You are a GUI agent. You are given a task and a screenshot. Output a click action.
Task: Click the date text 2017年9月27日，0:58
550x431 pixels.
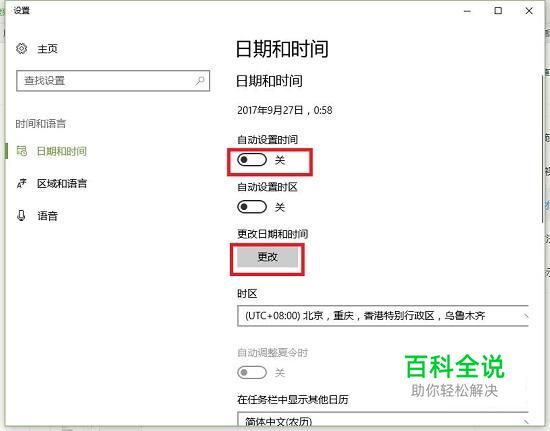(x=285, y=110)
